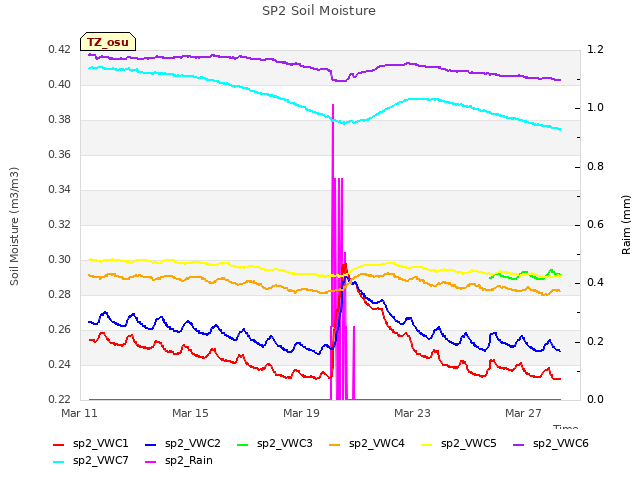The width and height of the screenshot is (640, 480).
Task: Click the 1.2 rain axis value
Action: (x=596, y=50)
